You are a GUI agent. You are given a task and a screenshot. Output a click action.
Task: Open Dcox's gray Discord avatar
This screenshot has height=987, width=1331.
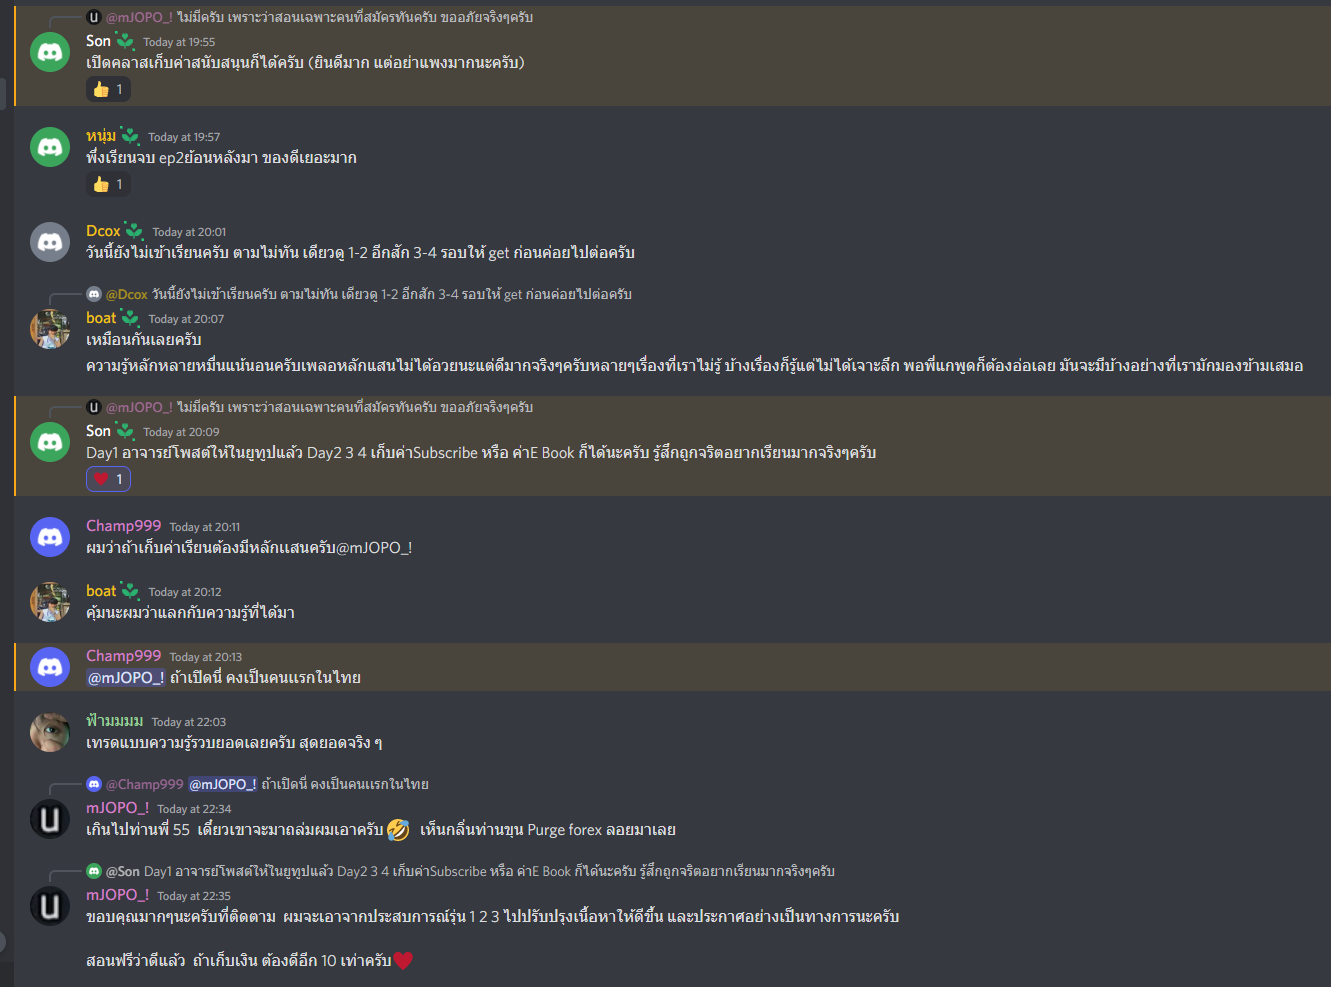(x=50, y=242)
